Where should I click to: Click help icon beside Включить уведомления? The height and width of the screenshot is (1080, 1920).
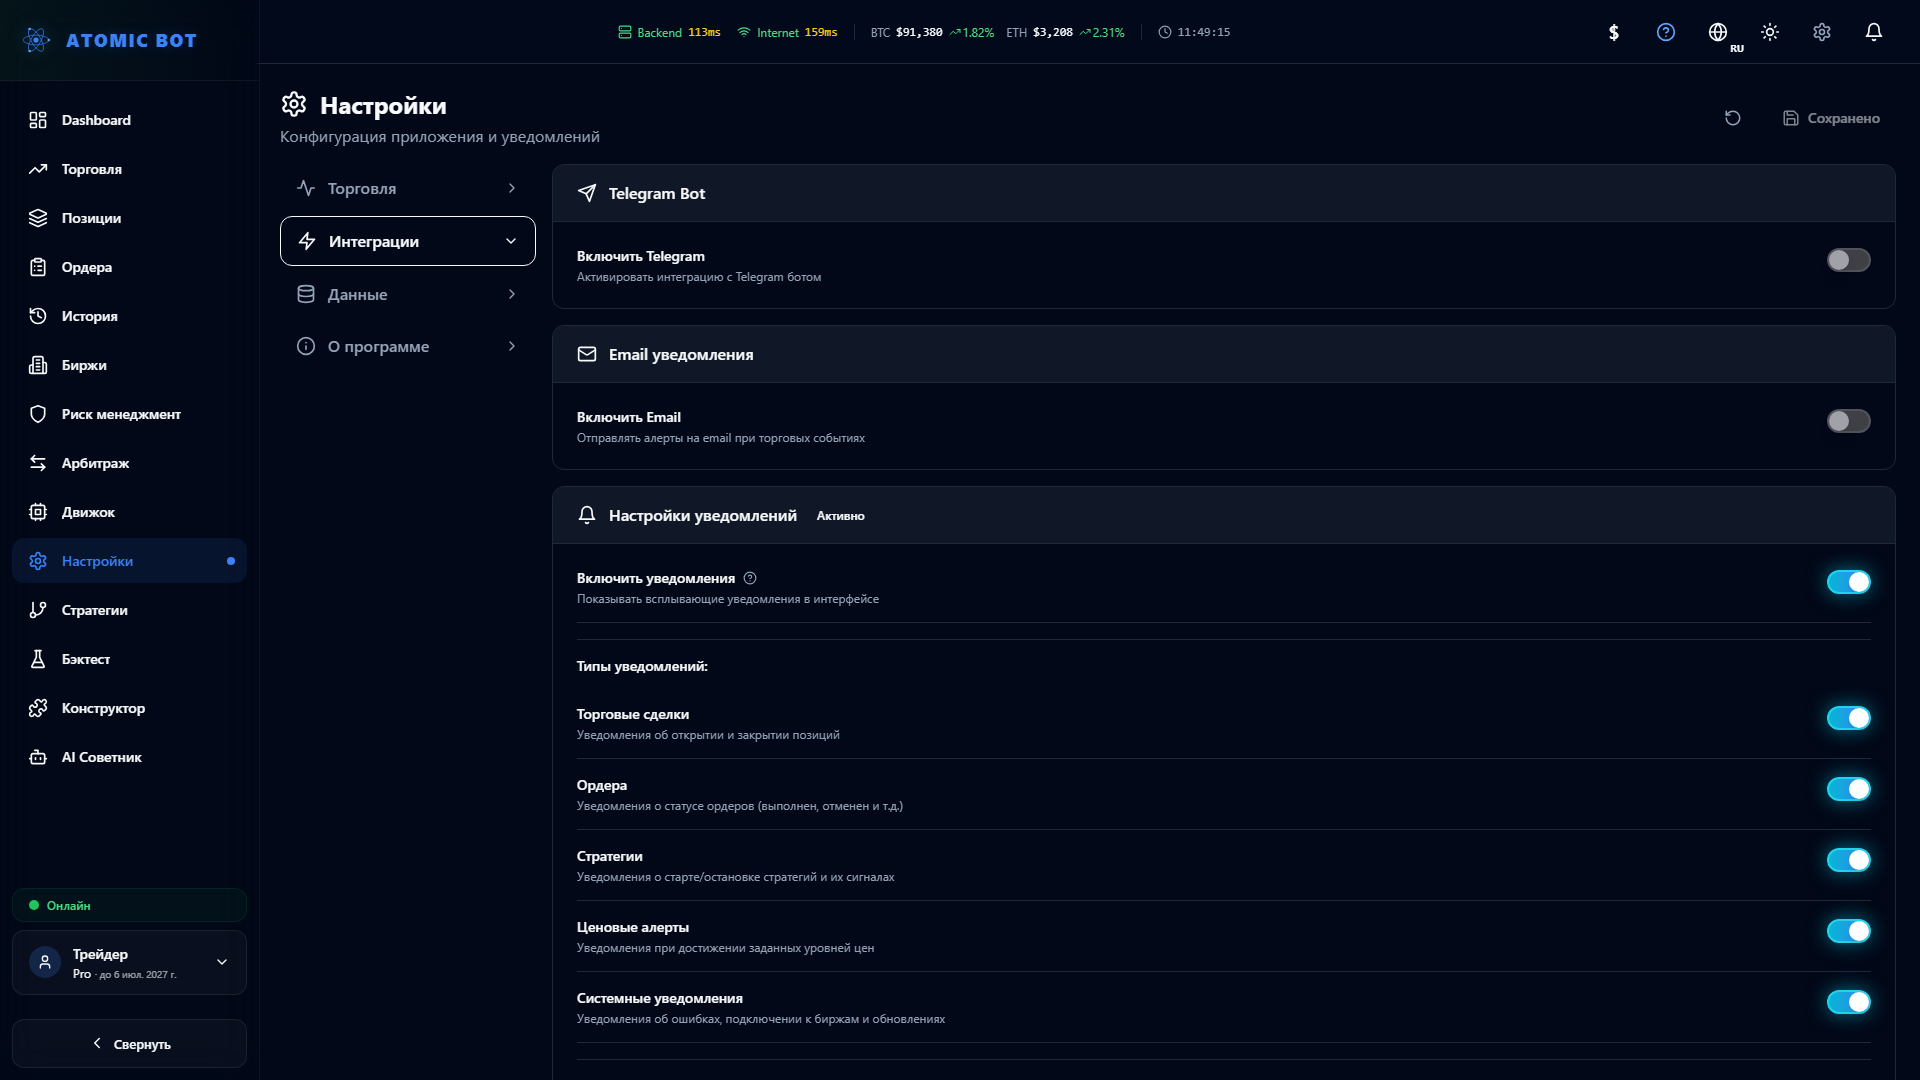tap(750, 578)
